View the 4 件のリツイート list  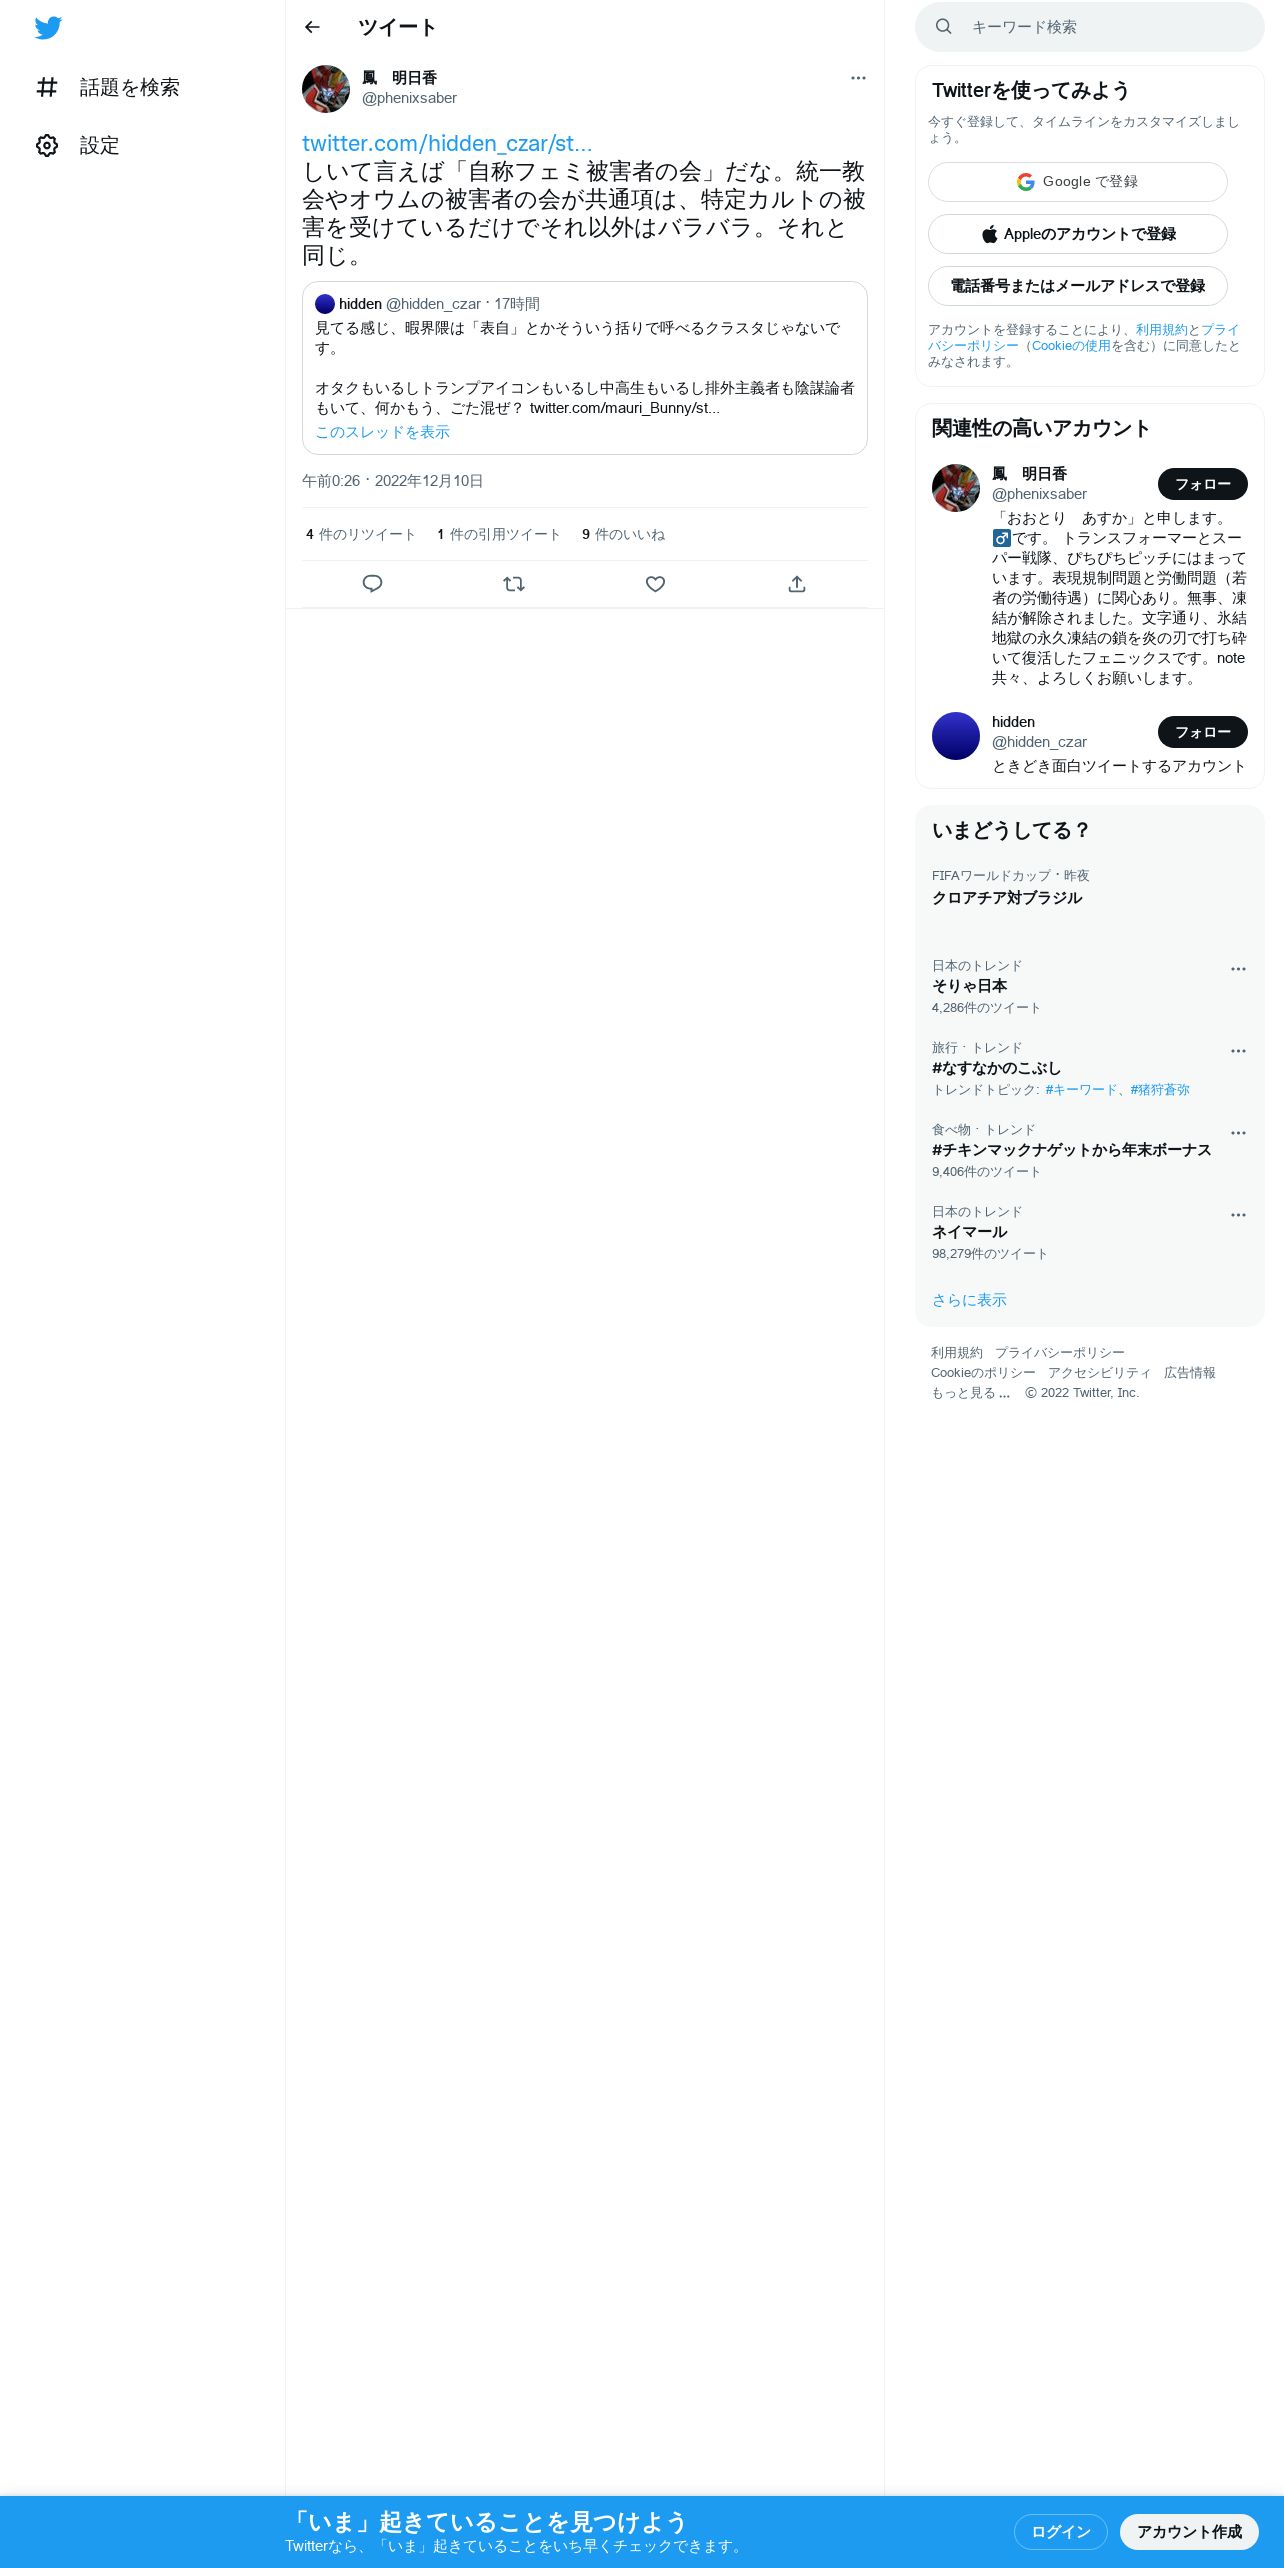pyautogui.click(x=361, y=535)
